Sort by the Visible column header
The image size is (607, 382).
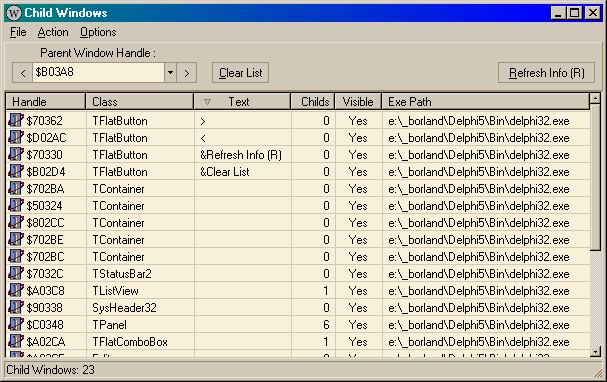358,102
